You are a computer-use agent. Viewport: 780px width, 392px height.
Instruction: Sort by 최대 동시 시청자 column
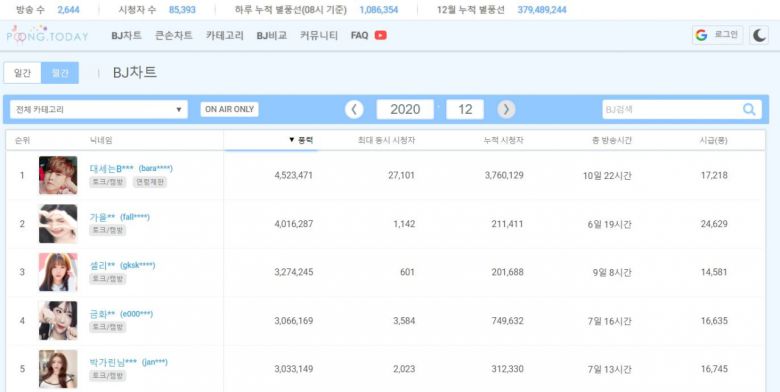(386, 140)
